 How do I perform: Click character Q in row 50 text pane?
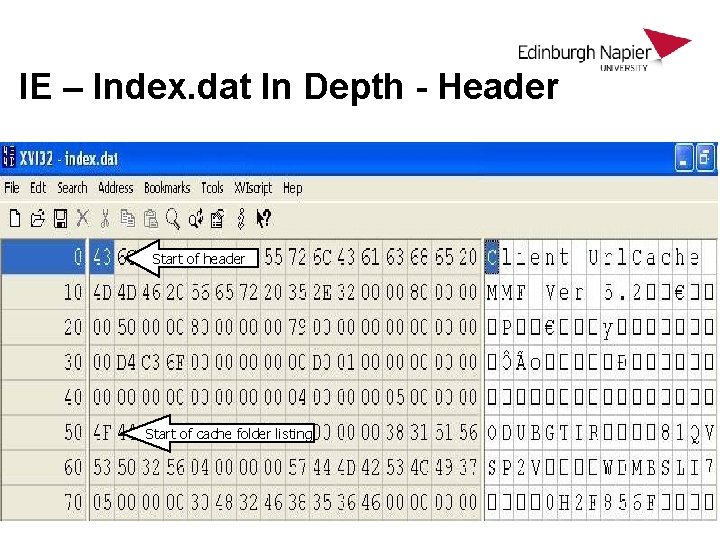(695, 433)
